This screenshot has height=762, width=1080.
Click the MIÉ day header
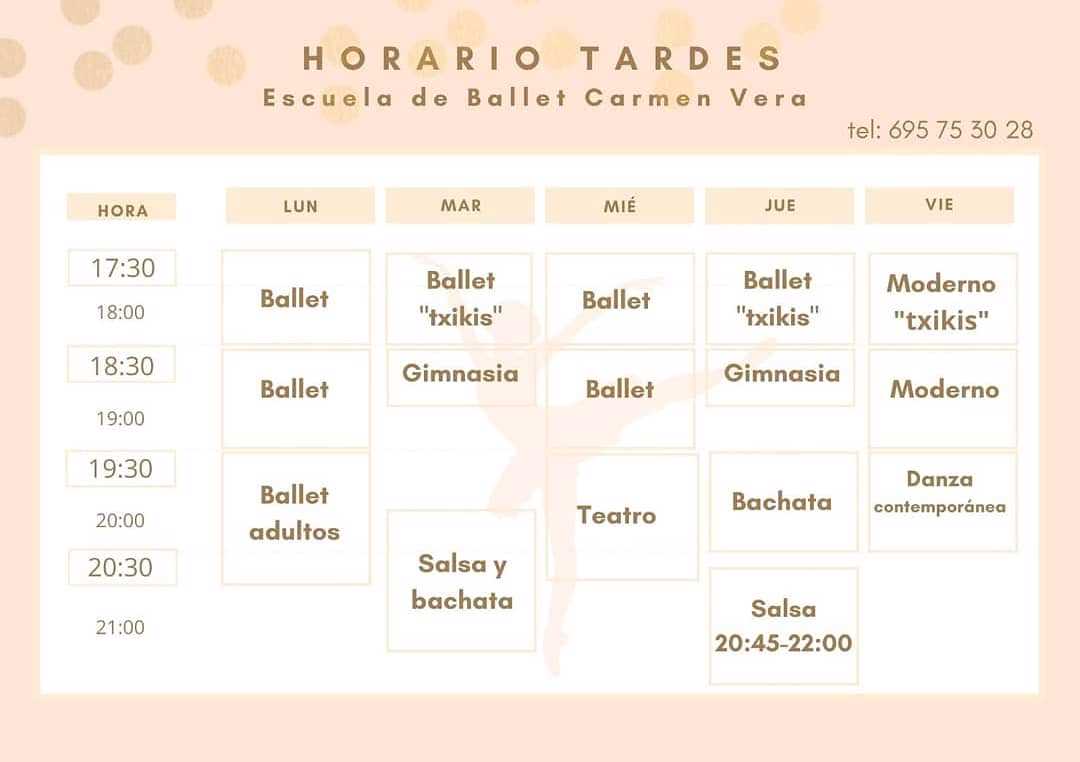(620, 205)
